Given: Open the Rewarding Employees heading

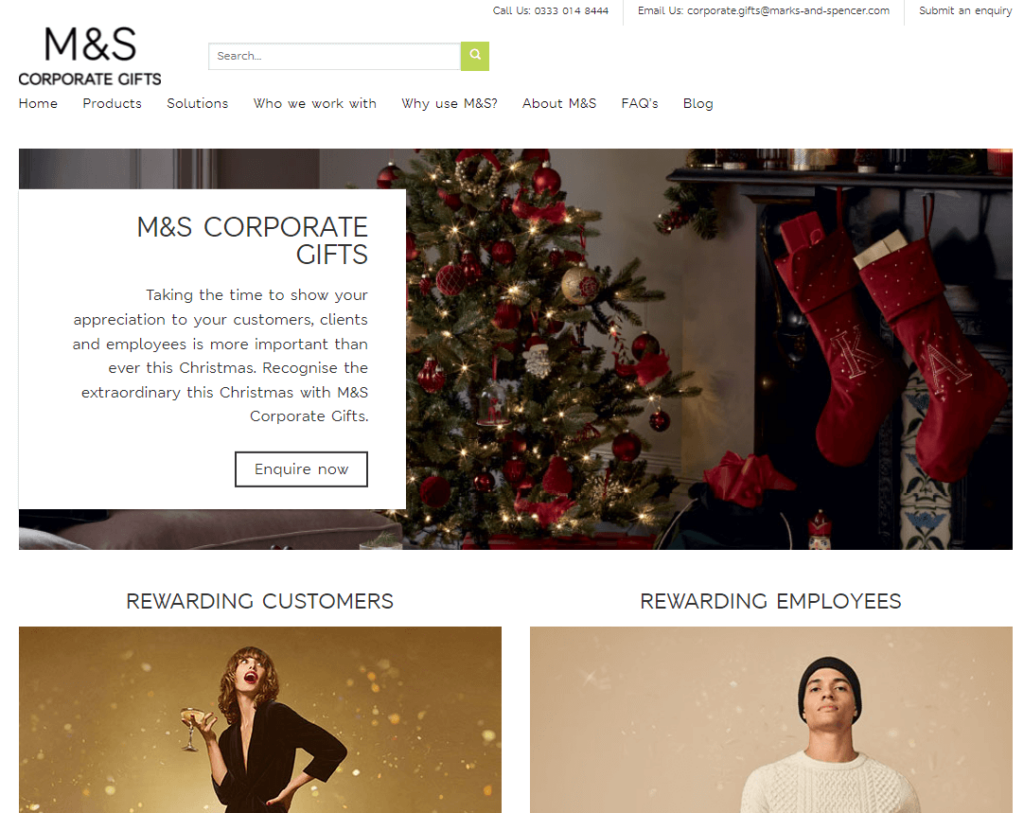Looking at the screenshot, I should pyautogui.click(x=771, y=601).
